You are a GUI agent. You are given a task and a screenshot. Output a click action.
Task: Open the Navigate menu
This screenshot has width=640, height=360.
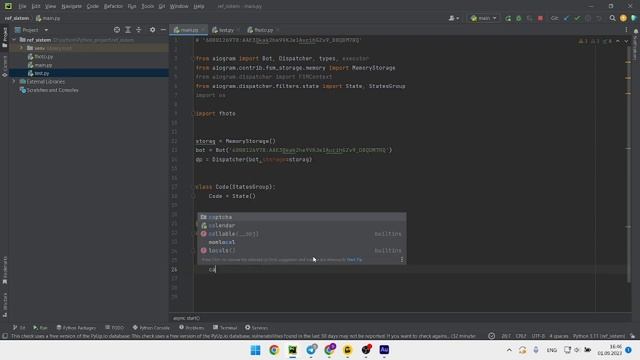click(71, 6)
